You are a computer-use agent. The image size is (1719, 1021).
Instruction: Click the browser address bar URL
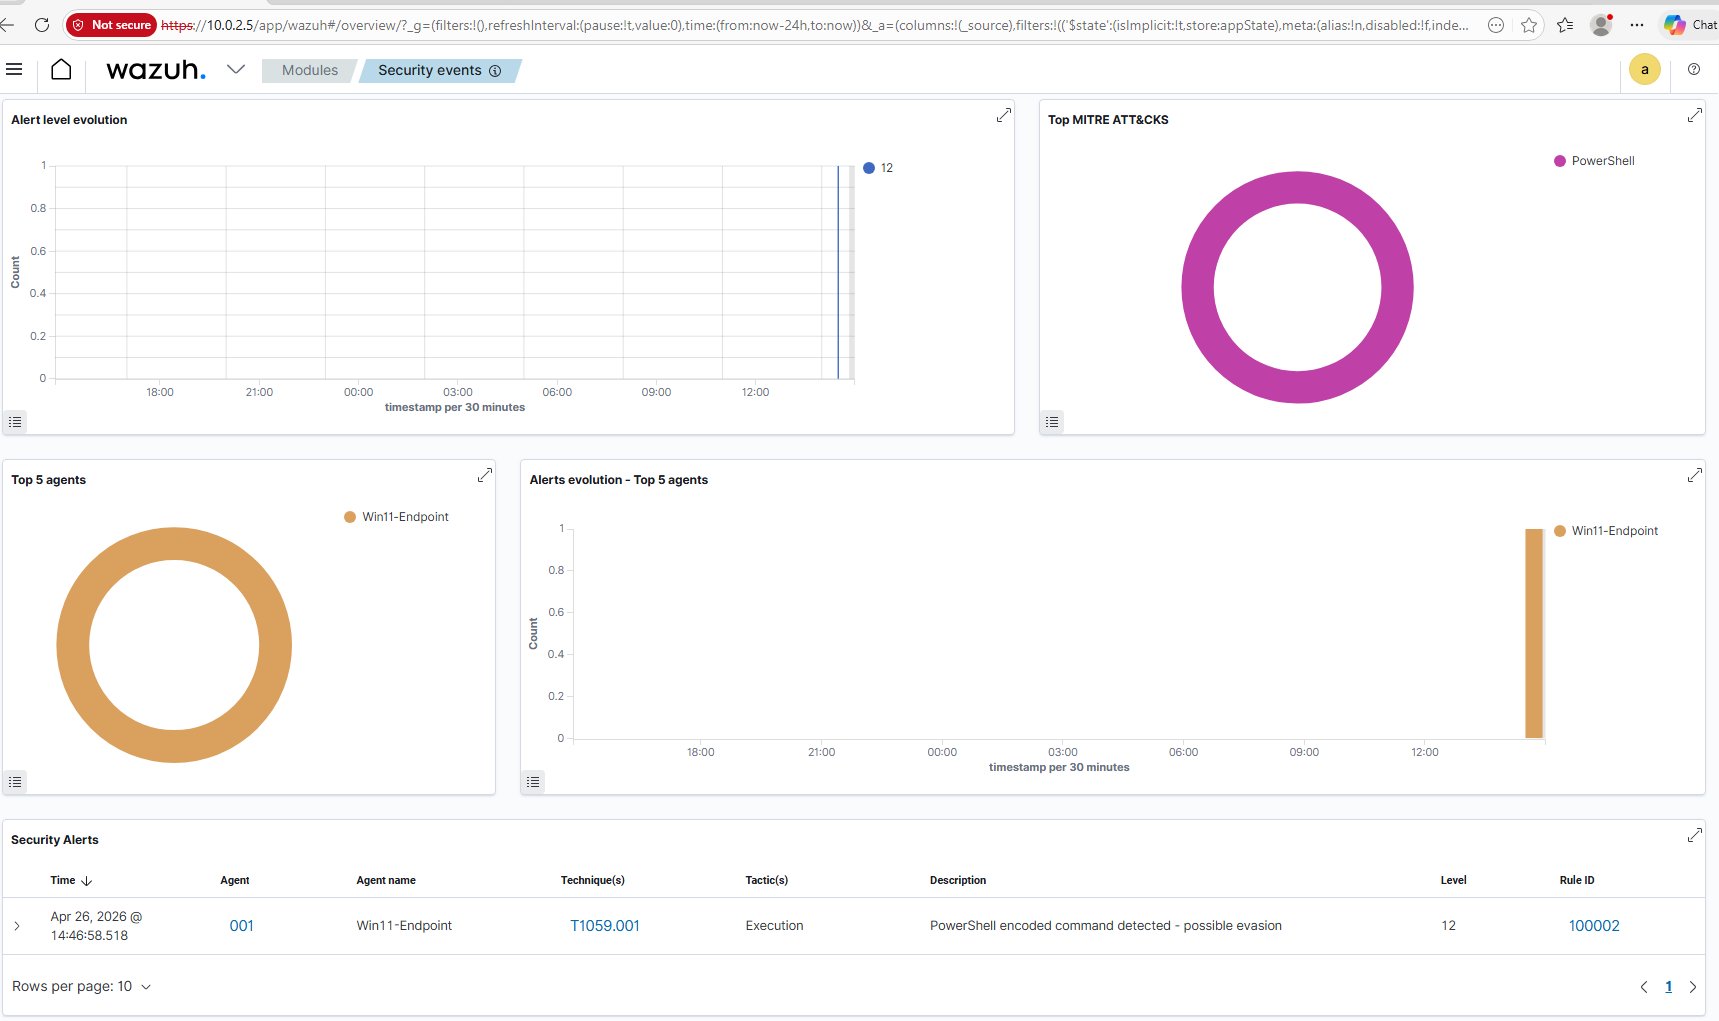(815, 25)
